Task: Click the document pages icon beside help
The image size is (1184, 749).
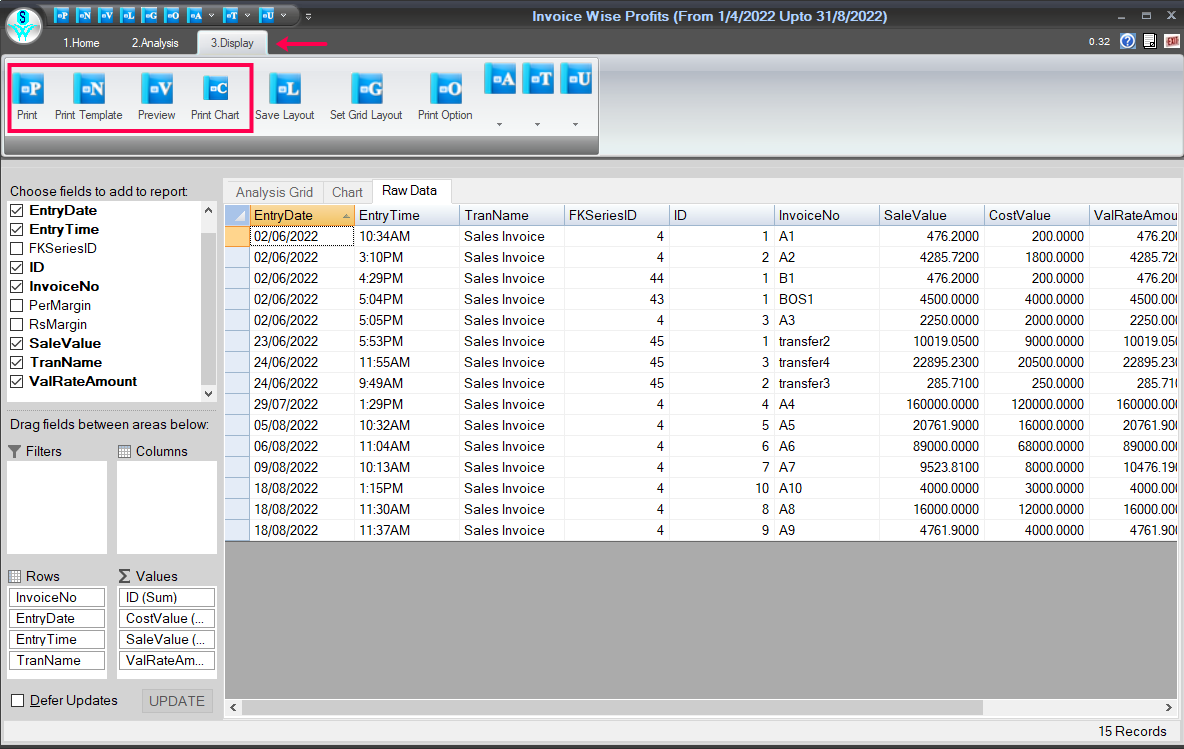Action: 1150,41
